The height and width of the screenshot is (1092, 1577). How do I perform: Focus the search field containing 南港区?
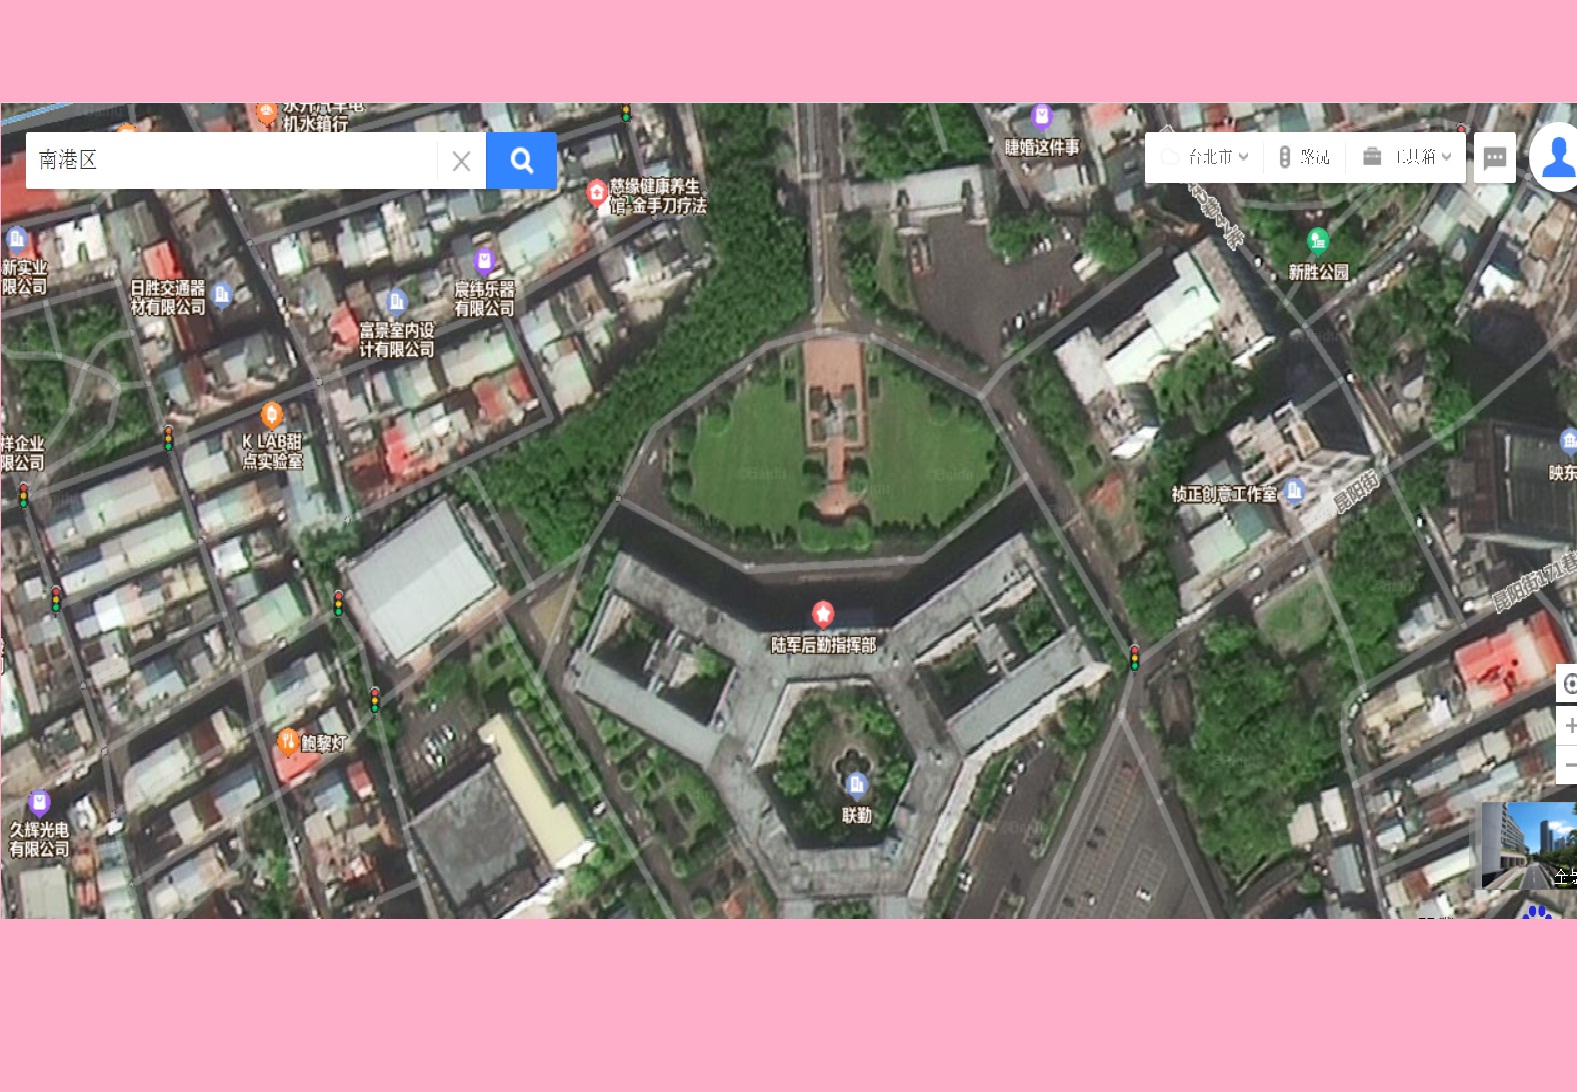(x=231, y=160)
